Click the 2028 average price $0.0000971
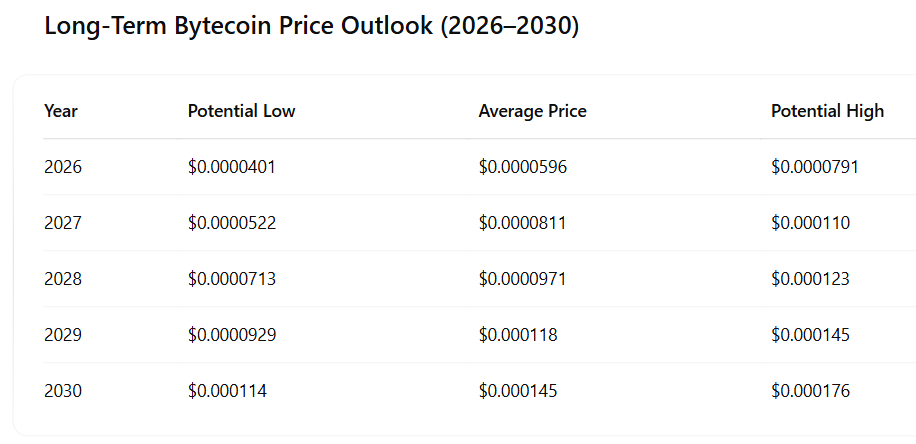Viewport: 916px width, 444px height. (x=523, y=279)
